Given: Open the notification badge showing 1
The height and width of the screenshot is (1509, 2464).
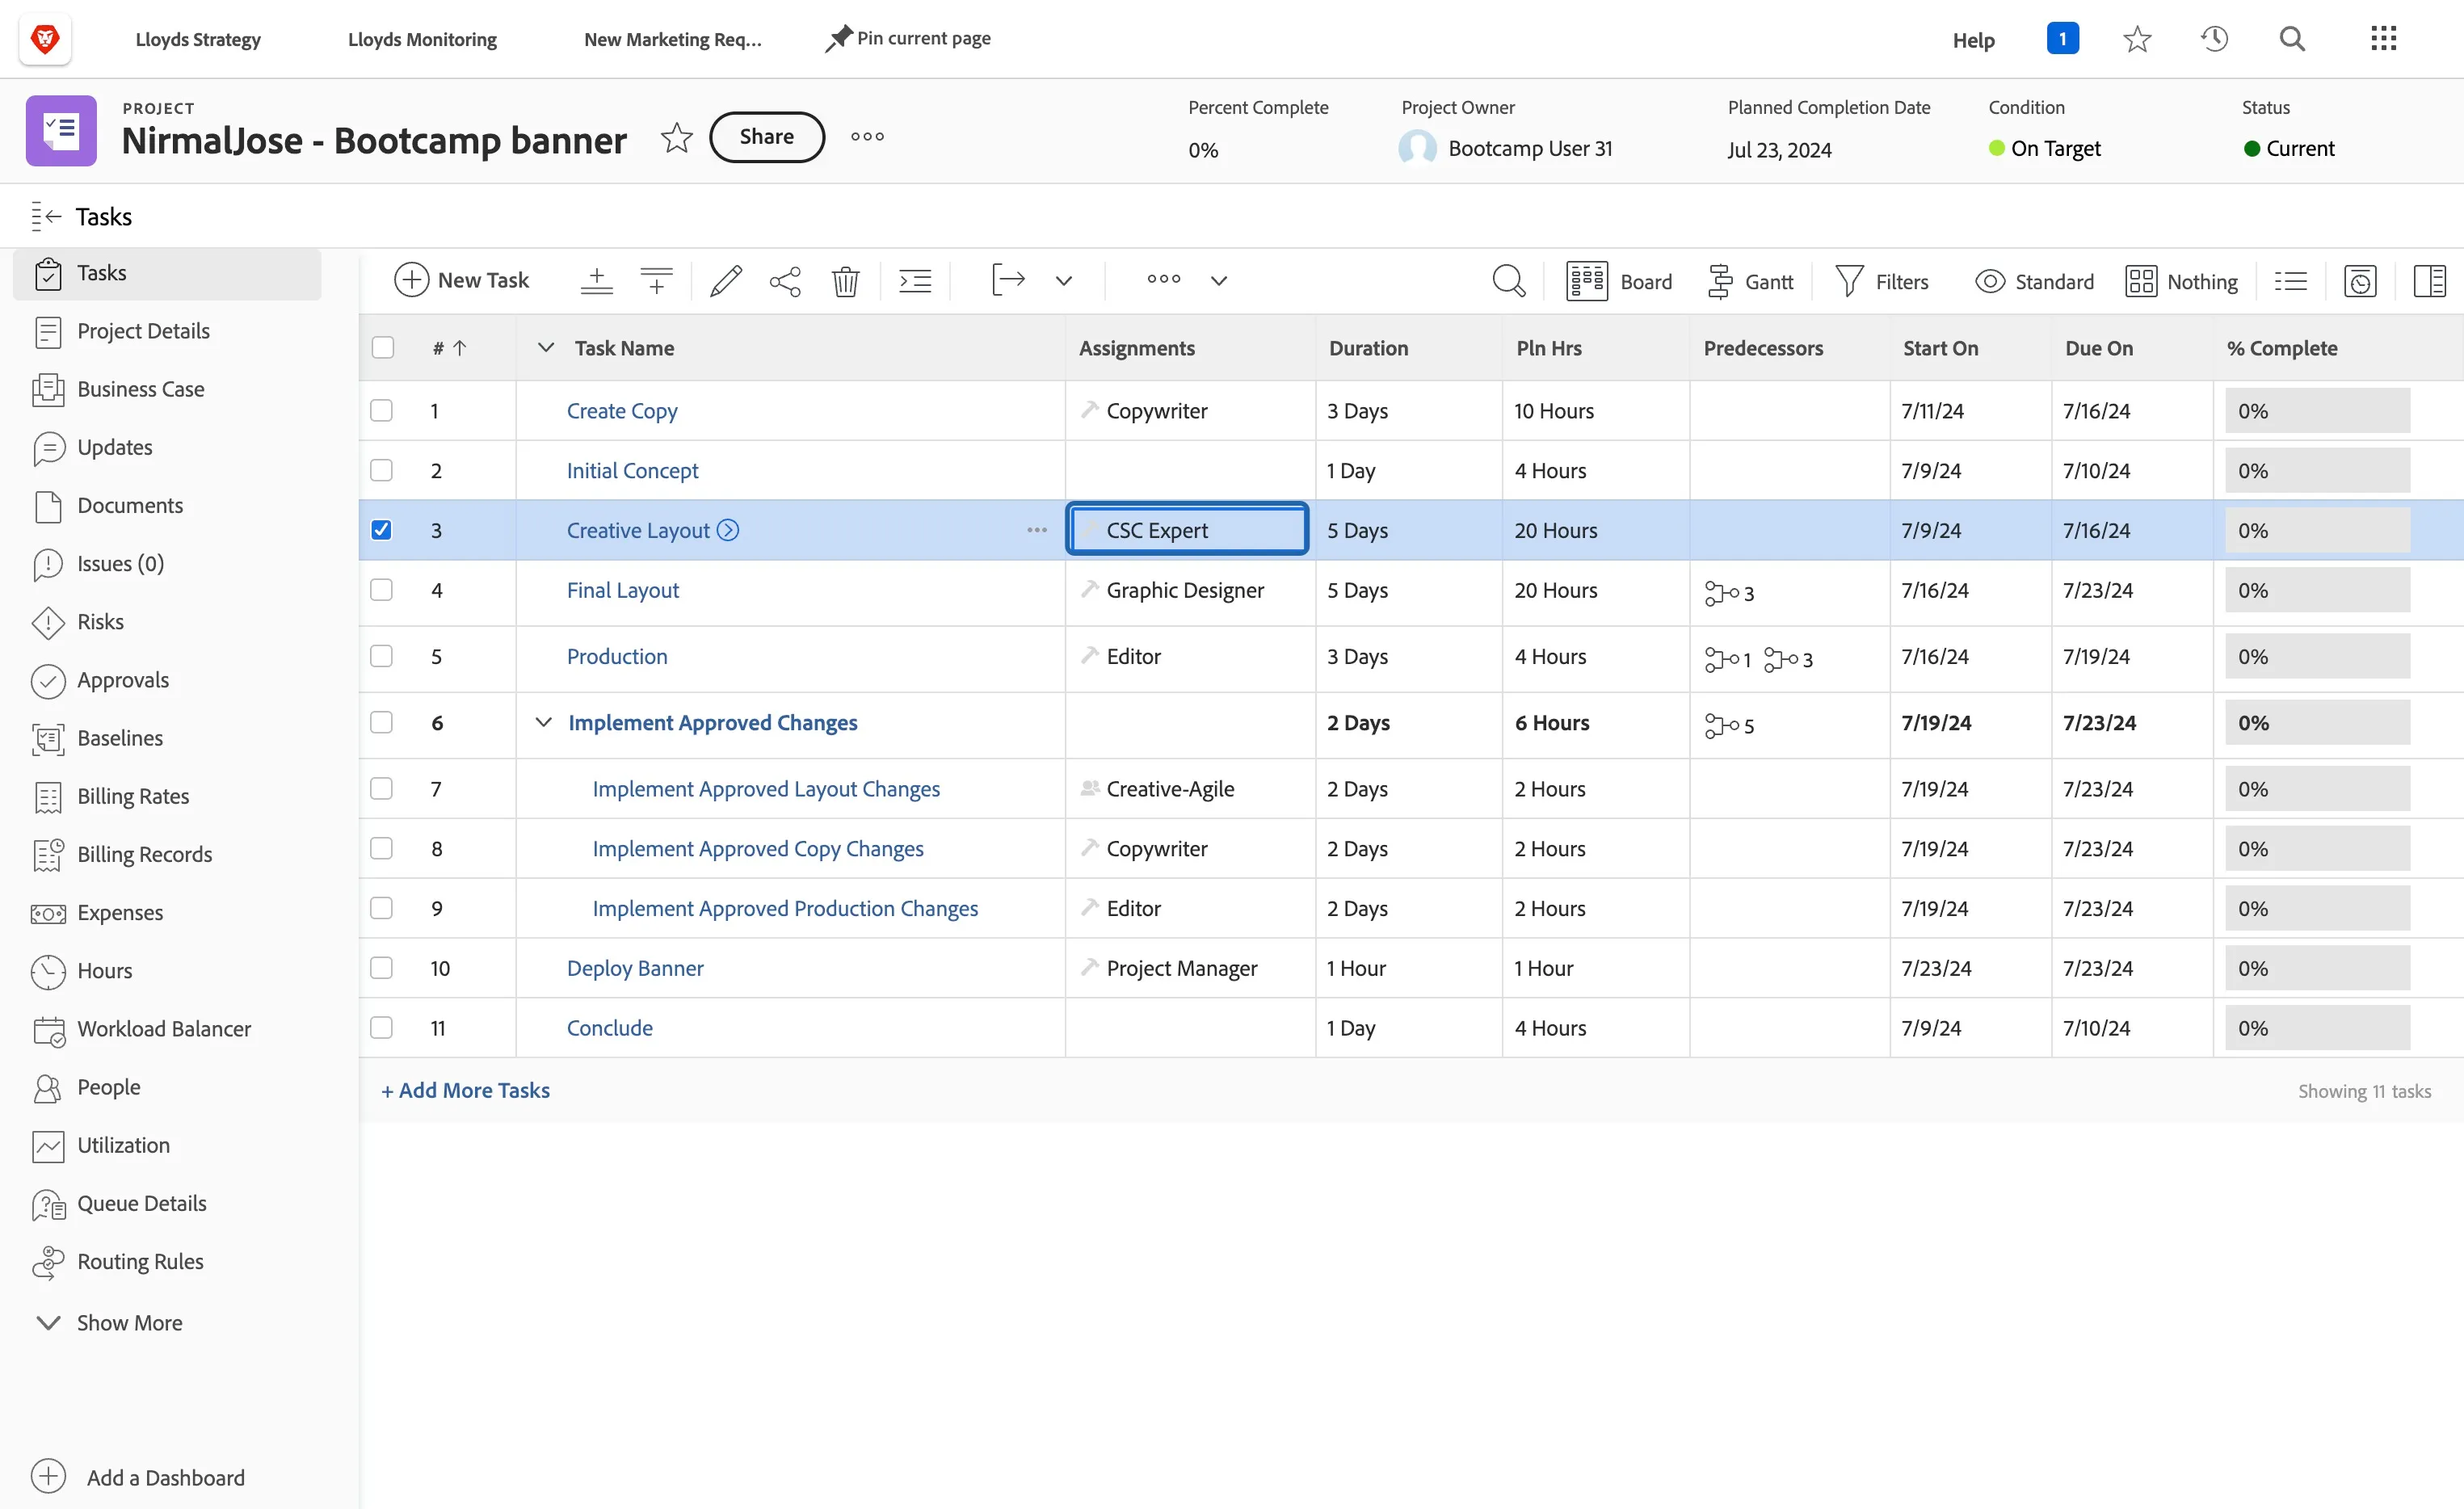Looking at the screenshot, I should coord(2062,39).
